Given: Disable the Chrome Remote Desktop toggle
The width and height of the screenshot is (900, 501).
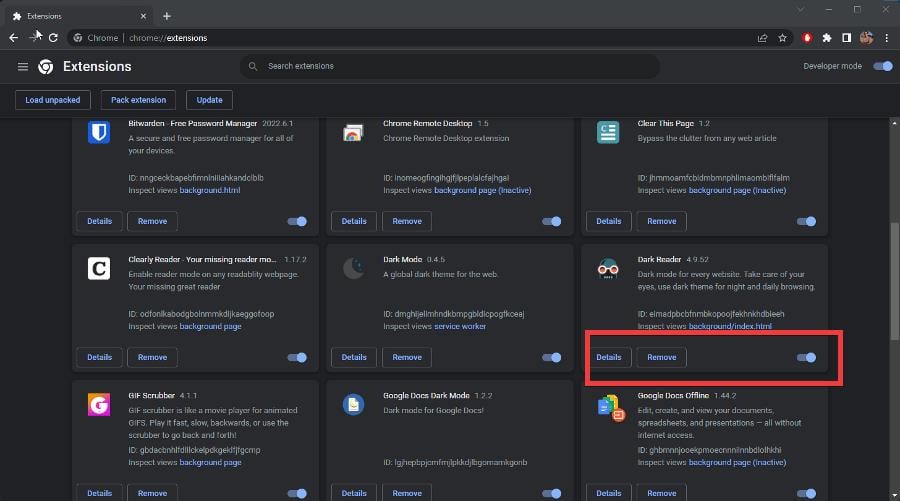Looking at the screenshot, I should [552, 222].
